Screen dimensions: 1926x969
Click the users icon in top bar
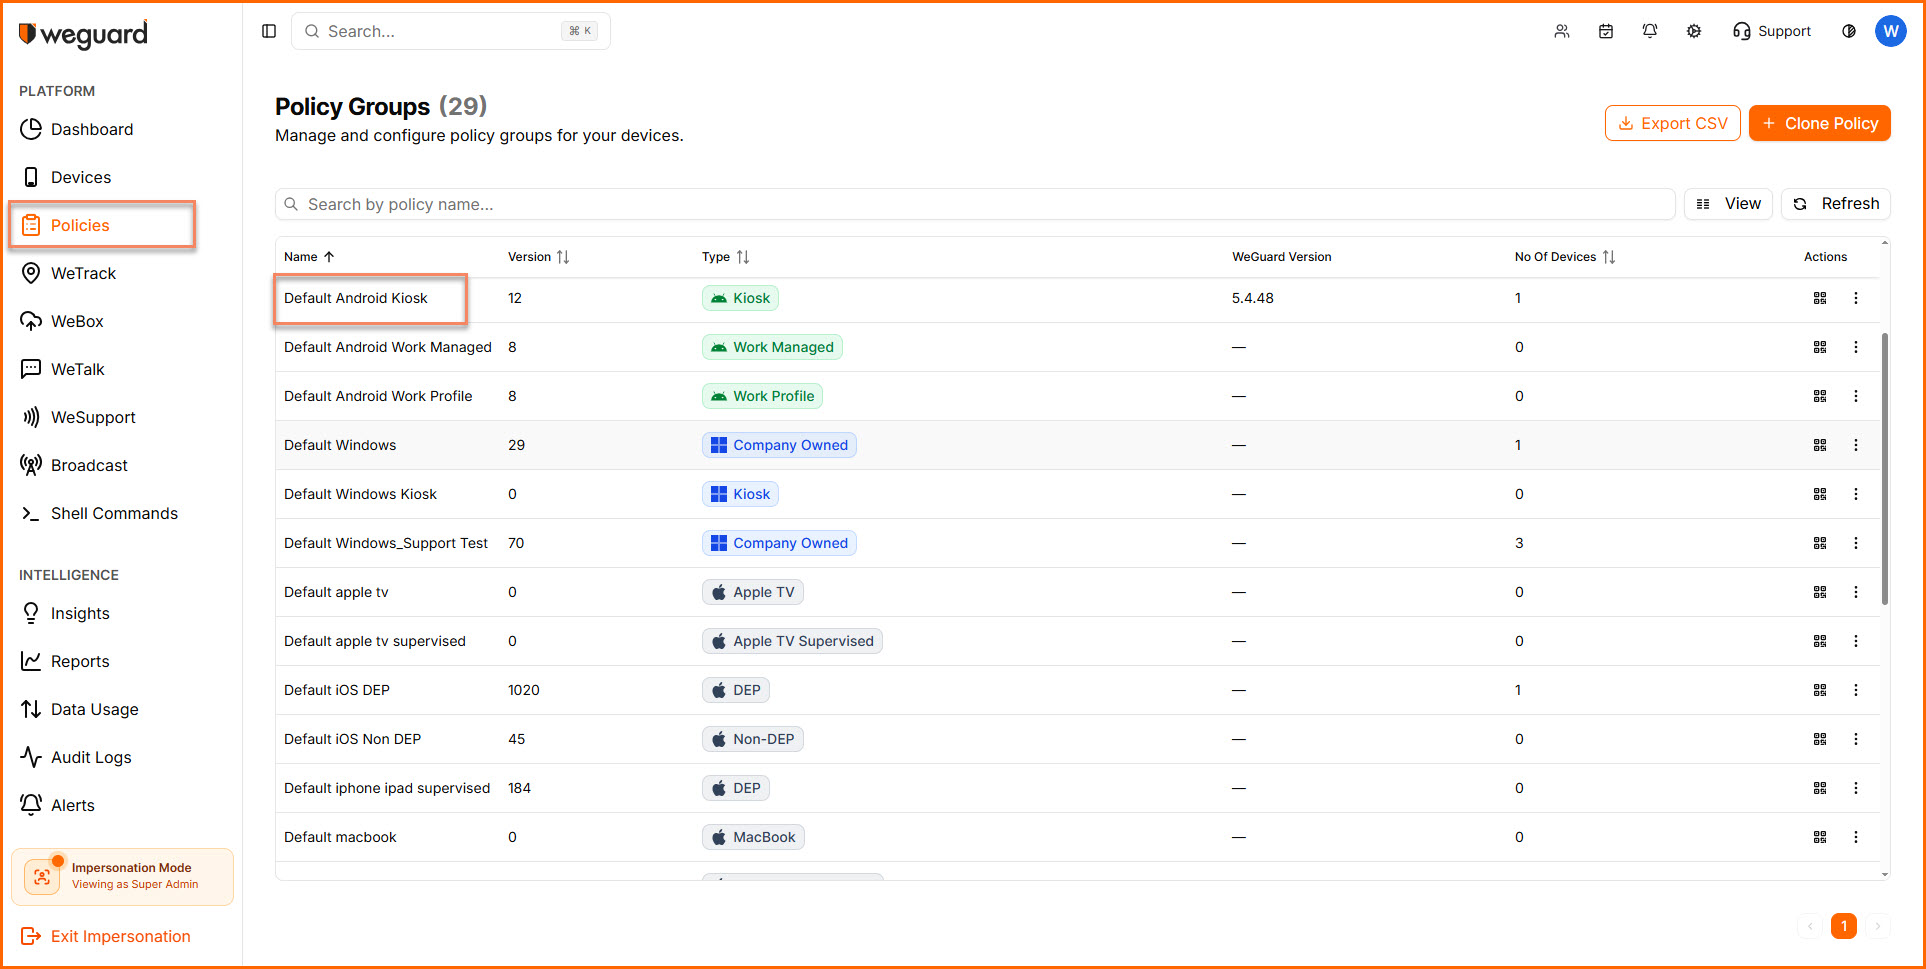1562,31
